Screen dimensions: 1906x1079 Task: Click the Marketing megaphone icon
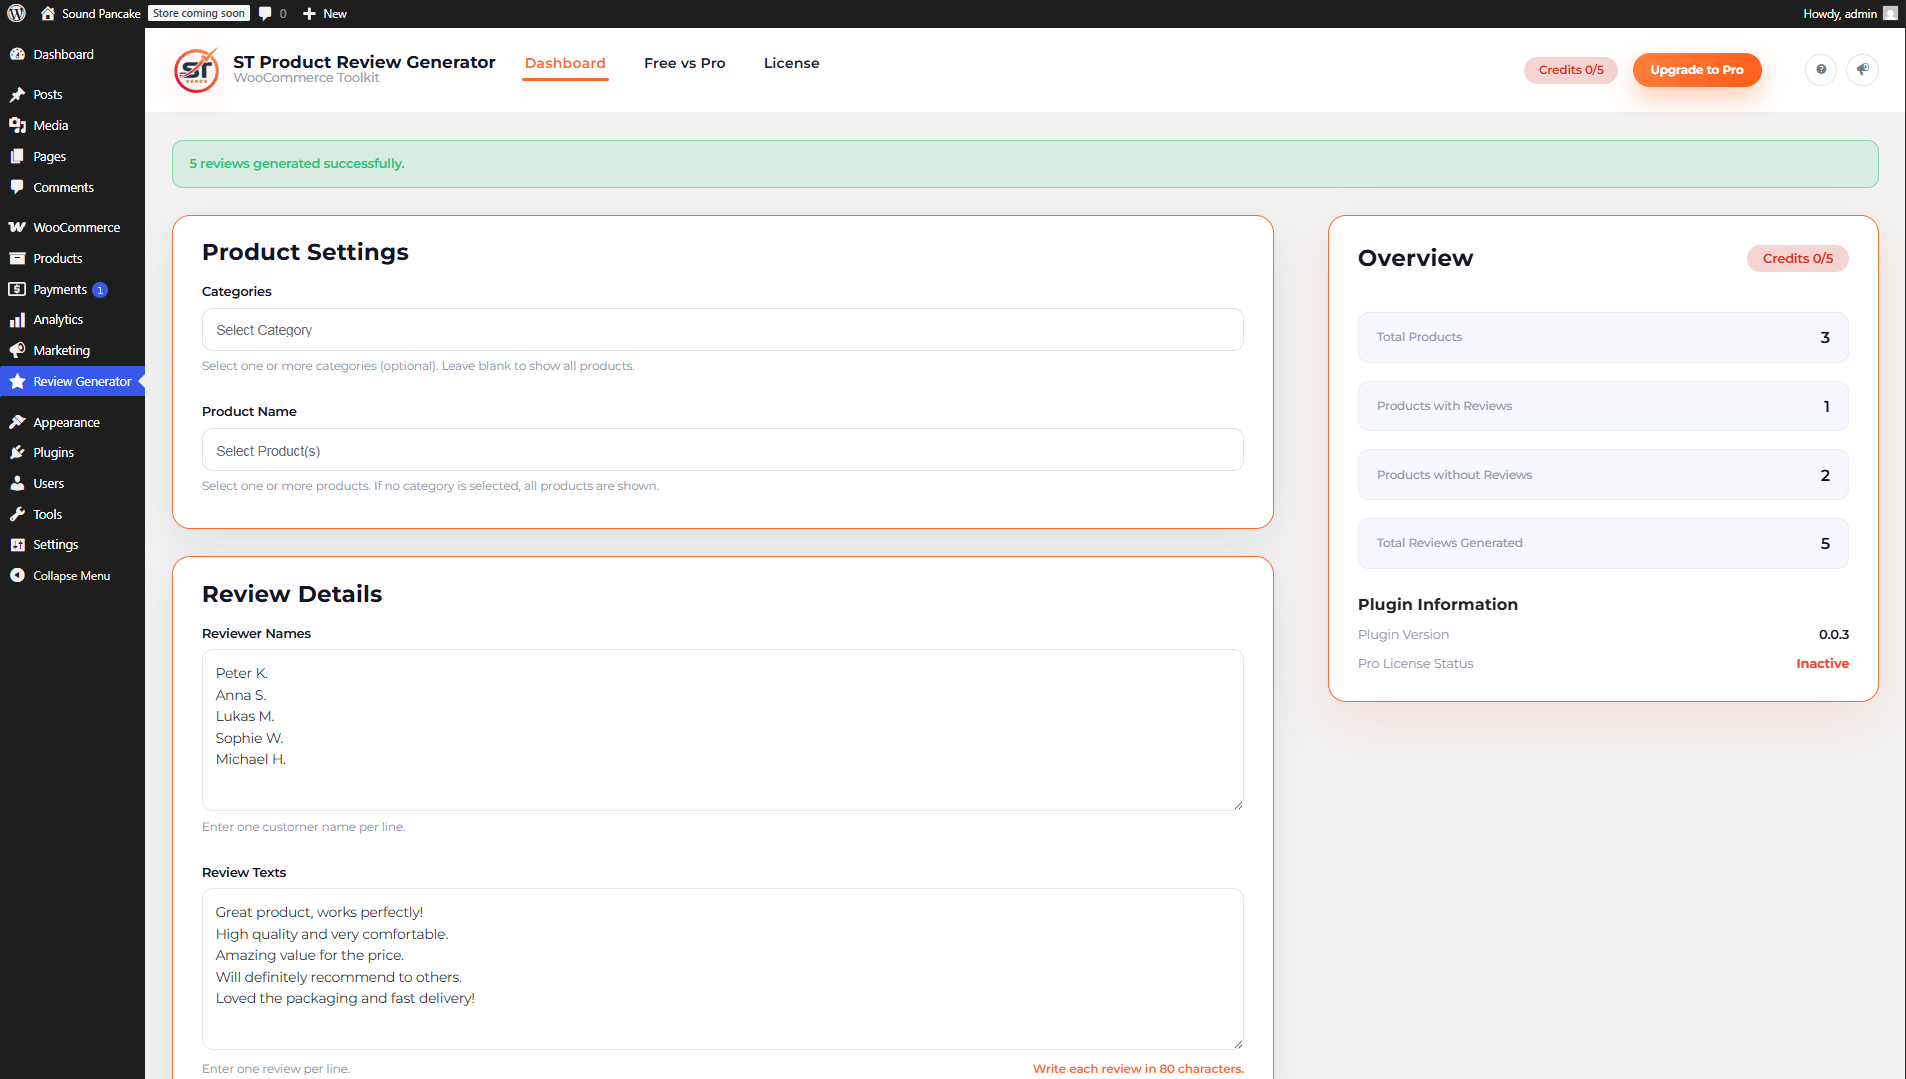point(18,350)
